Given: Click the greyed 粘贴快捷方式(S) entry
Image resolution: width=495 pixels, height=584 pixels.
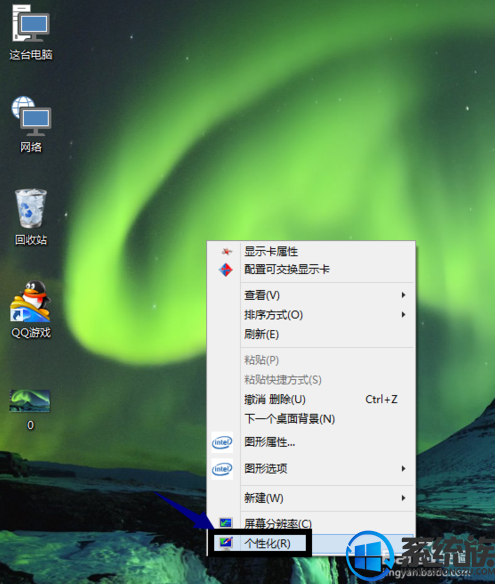Looking at the screenshot, I should [x=311, y=380].
